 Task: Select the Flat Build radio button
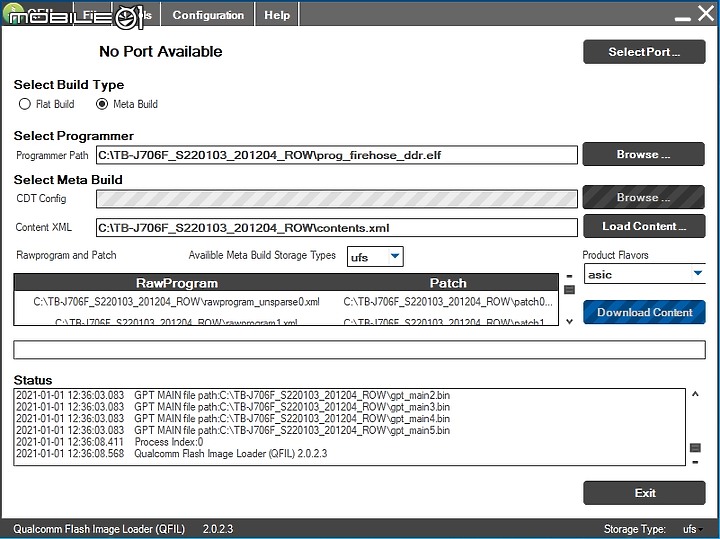(x=25, y=104)
